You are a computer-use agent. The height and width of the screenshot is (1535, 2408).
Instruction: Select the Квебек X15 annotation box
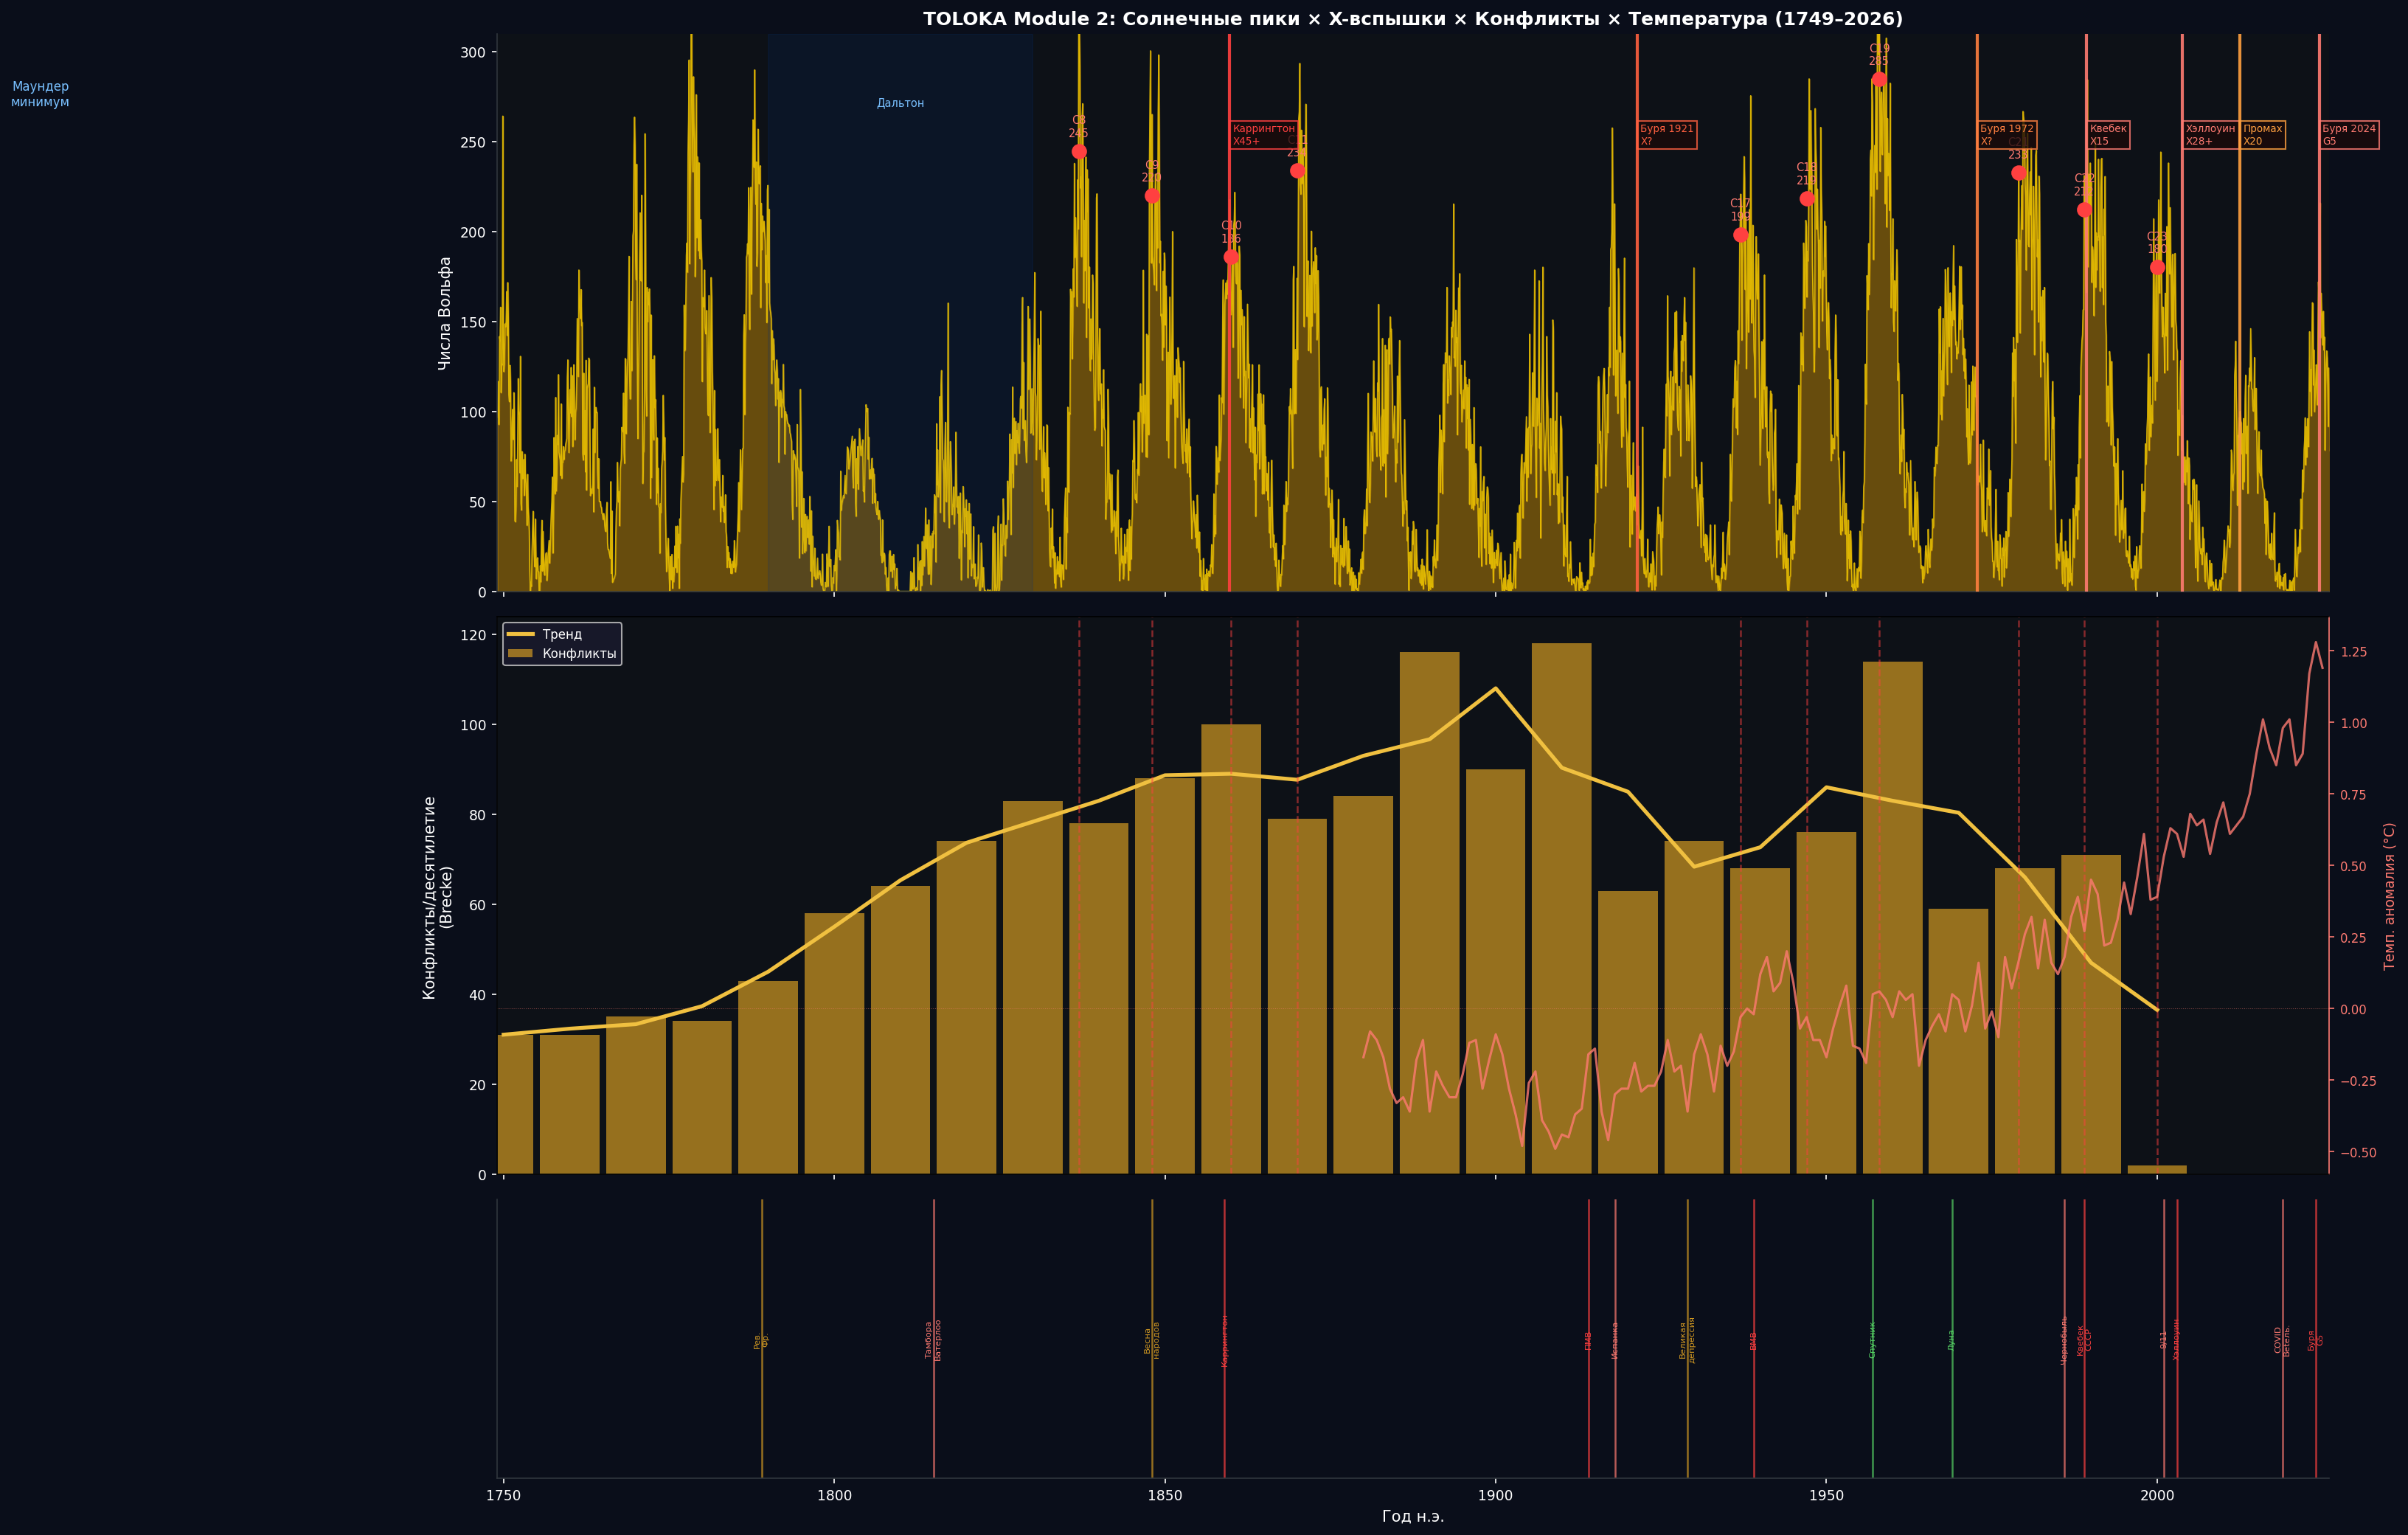pos(2108,135)
